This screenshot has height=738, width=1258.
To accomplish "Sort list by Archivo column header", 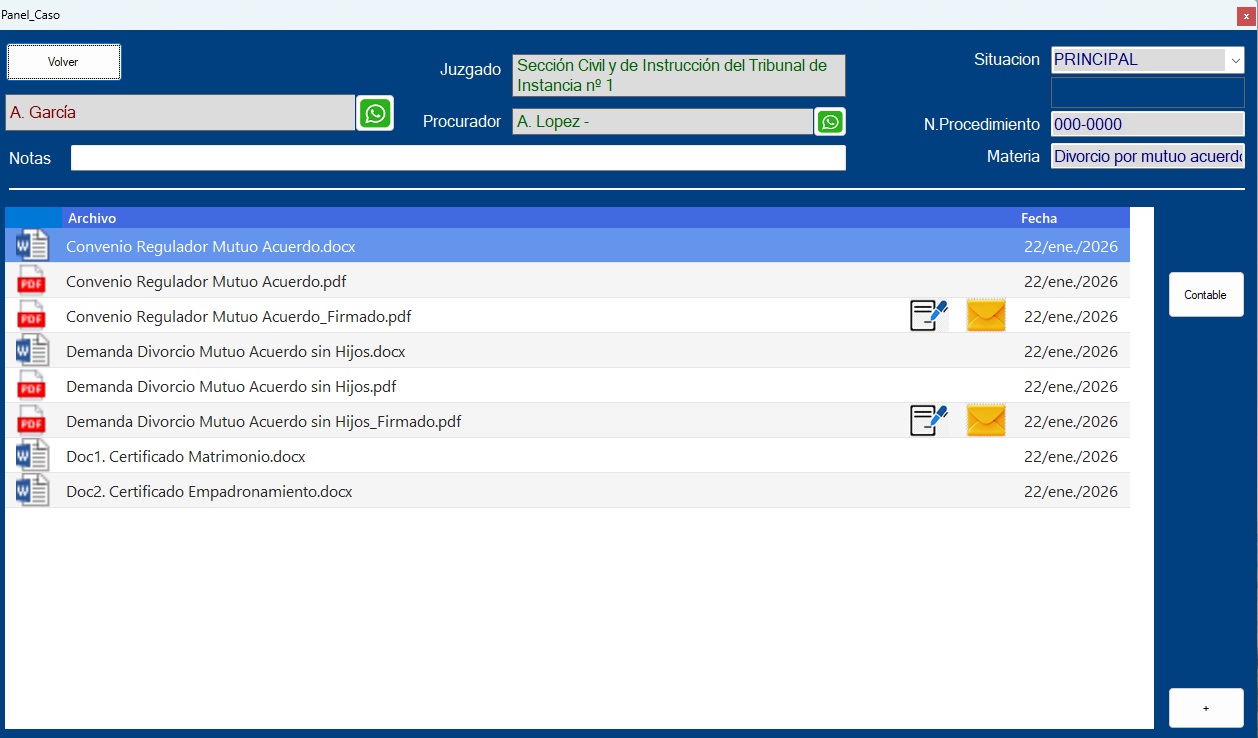I will click(x=92, y=218).
